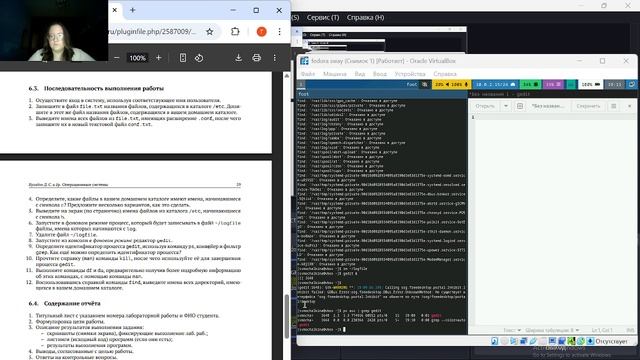This screenshot has height=360, width=640.
Task: Open the VirtualBox Ввод menu
Action: (x=380, y=74)
